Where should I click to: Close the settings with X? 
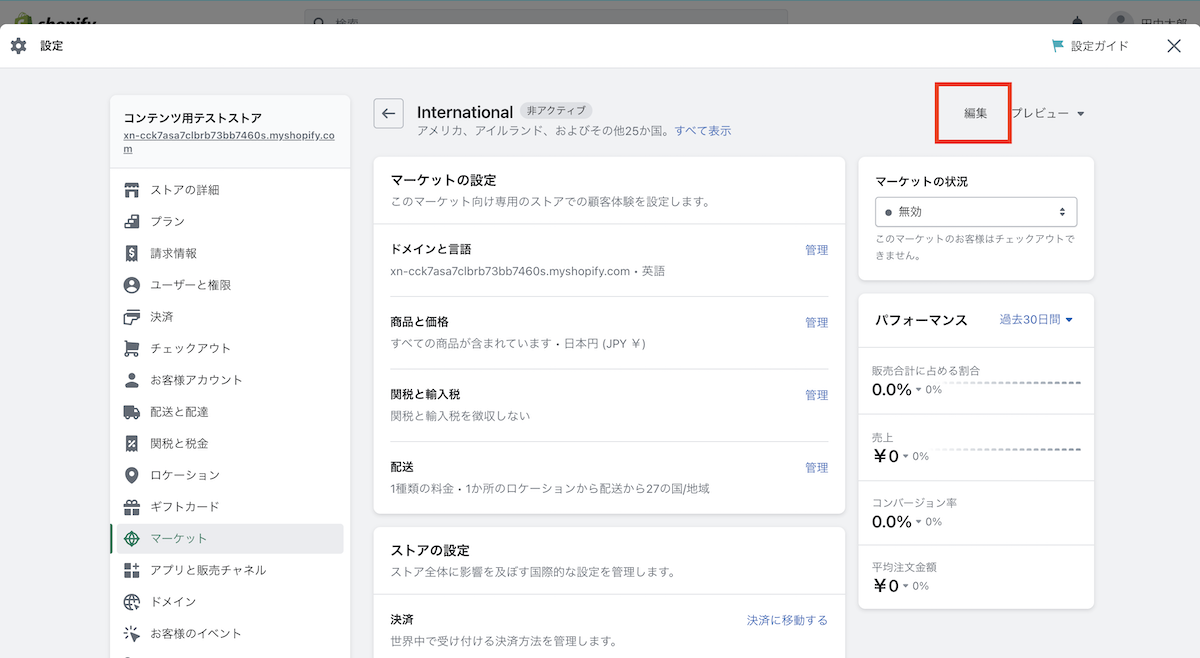(1174, 46)
